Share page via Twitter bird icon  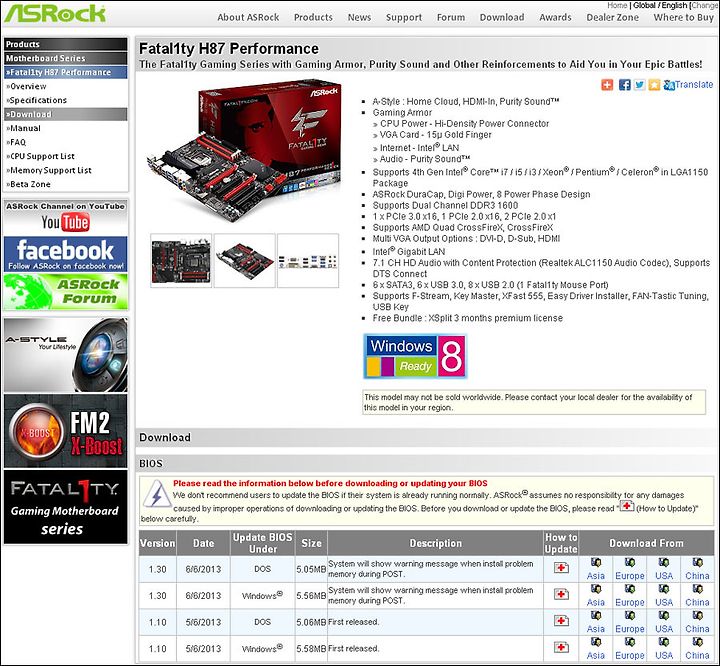pyautogui.click(x=639, y=85)
